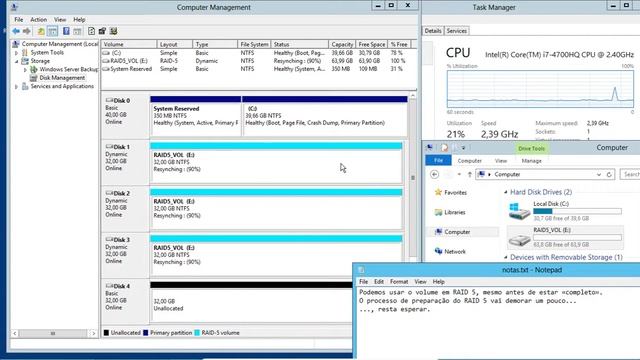
Task: Expand the Windows Server Backup arrow
Action: 25,70
